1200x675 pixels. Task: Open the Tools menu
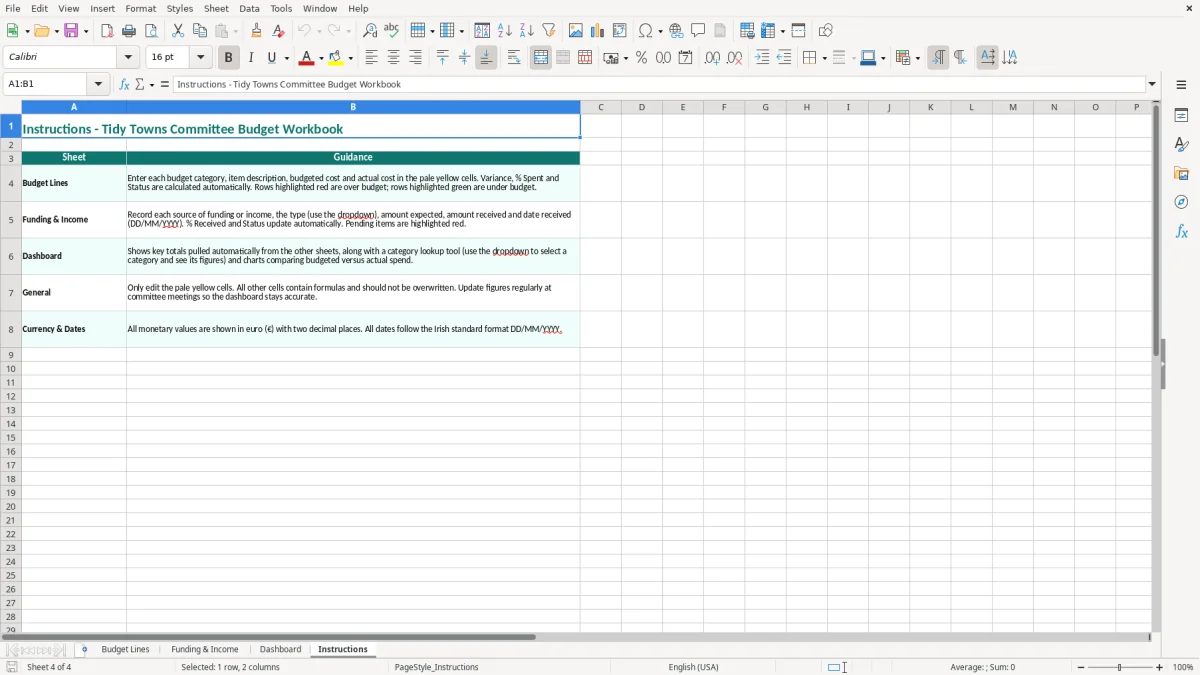click(x=281, y=8)
